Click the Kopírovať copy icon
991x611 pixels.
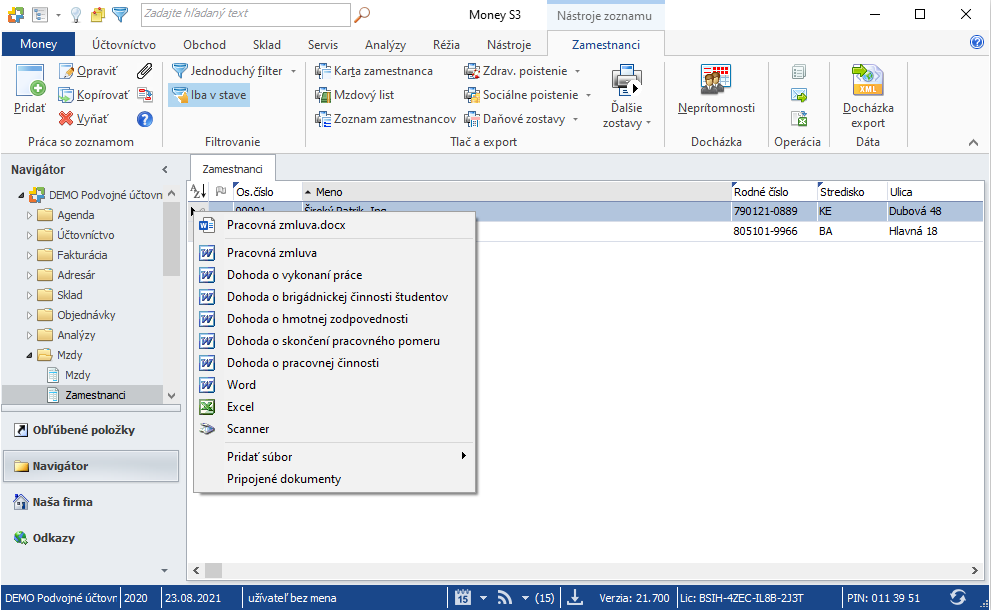(x=66, y=95)
